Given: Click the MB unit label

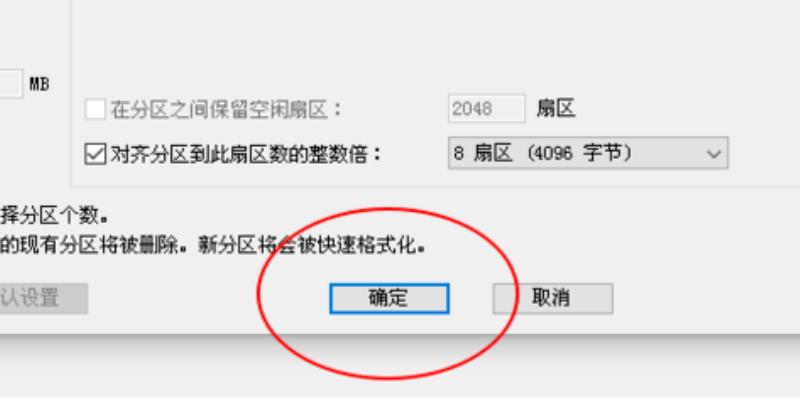Looking at the screenshot, I should tap(39, 84).
